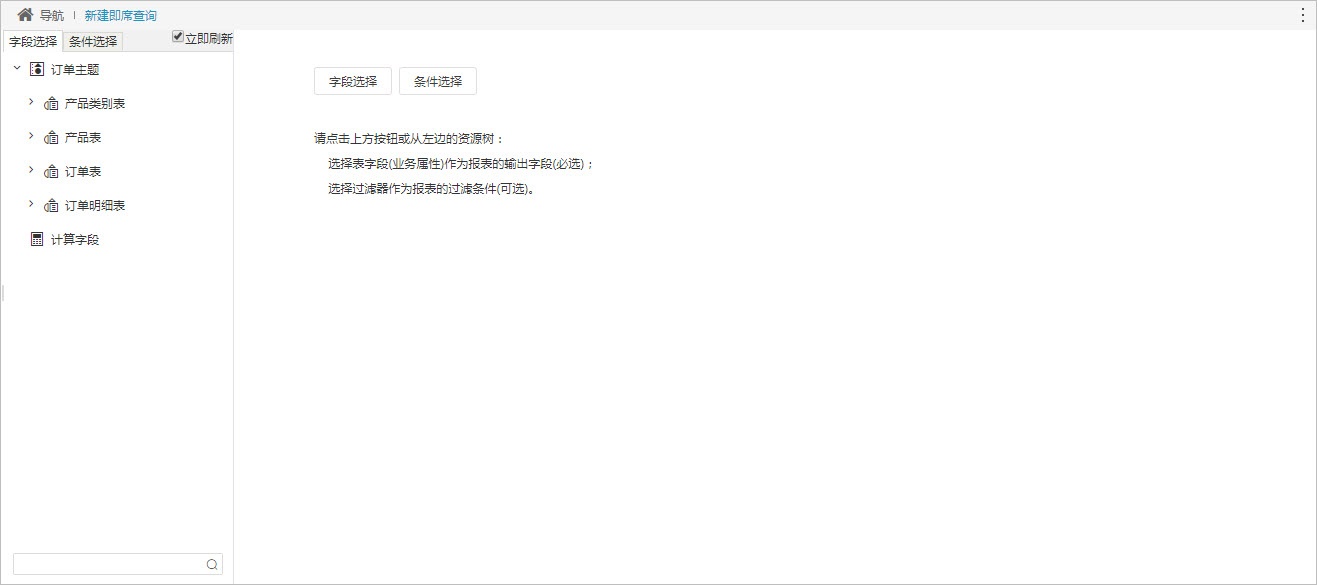Open the three-dot more options menu
Viewport: 1317px width, 585px height.
tap(1303, 15)
